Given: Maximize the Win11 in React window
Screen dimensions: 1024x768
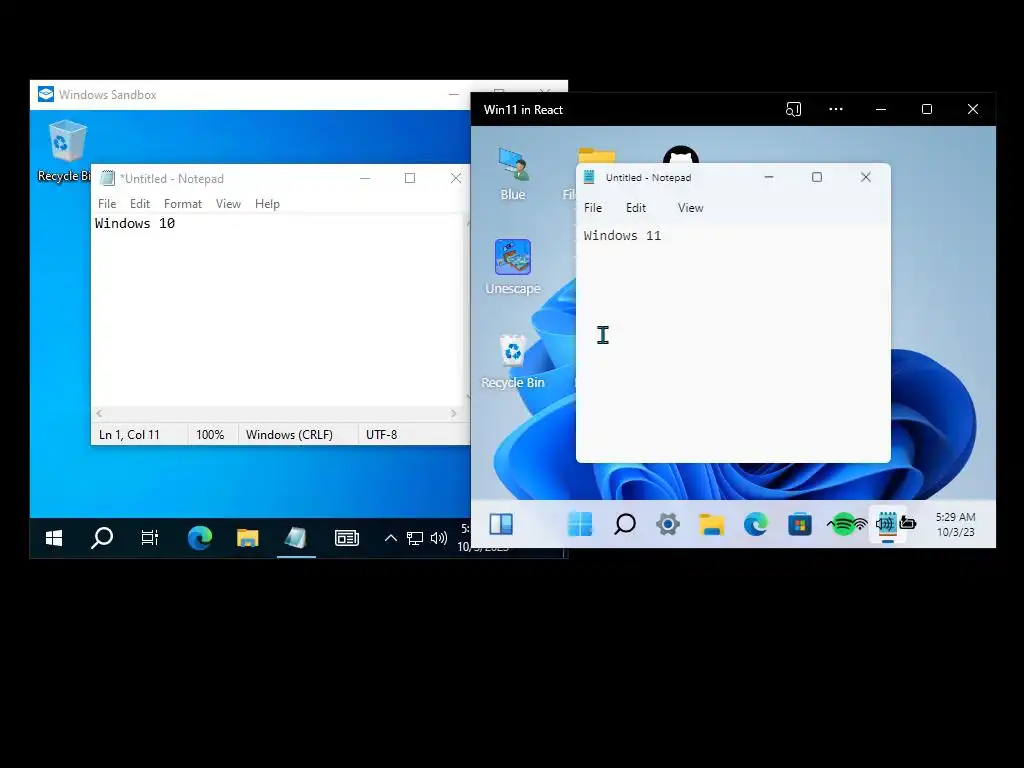Looking at the screenshot, I should 927,109.
